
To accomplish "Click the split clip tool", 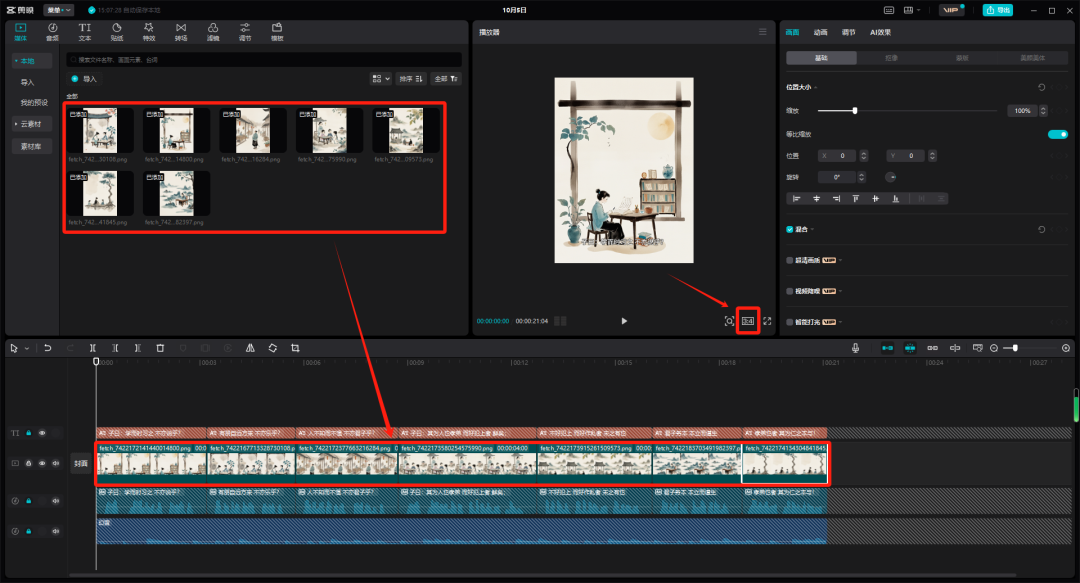I will point(93,348).
